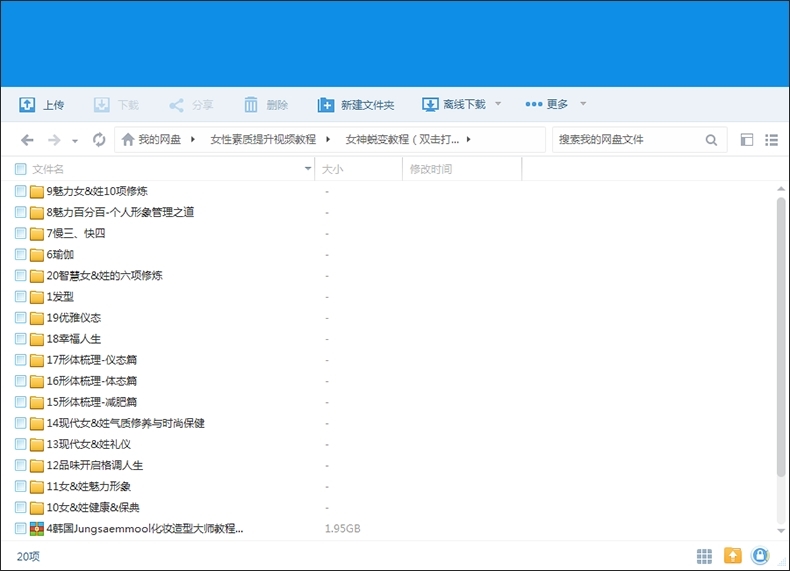
Task: Open the navigation history dropdown arrow
Action: click(75, 141)
